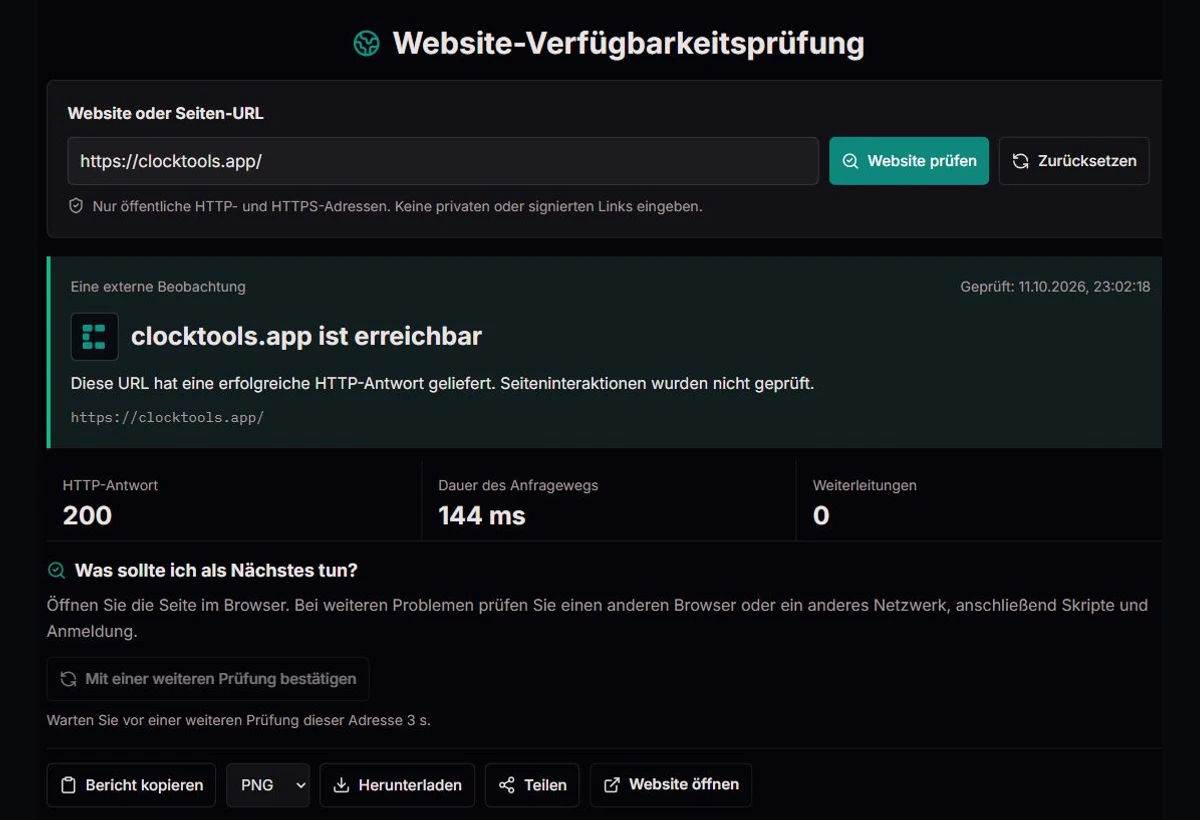Click the Website öffnen button
The image size is (1200, 820).
coord(671,785)
